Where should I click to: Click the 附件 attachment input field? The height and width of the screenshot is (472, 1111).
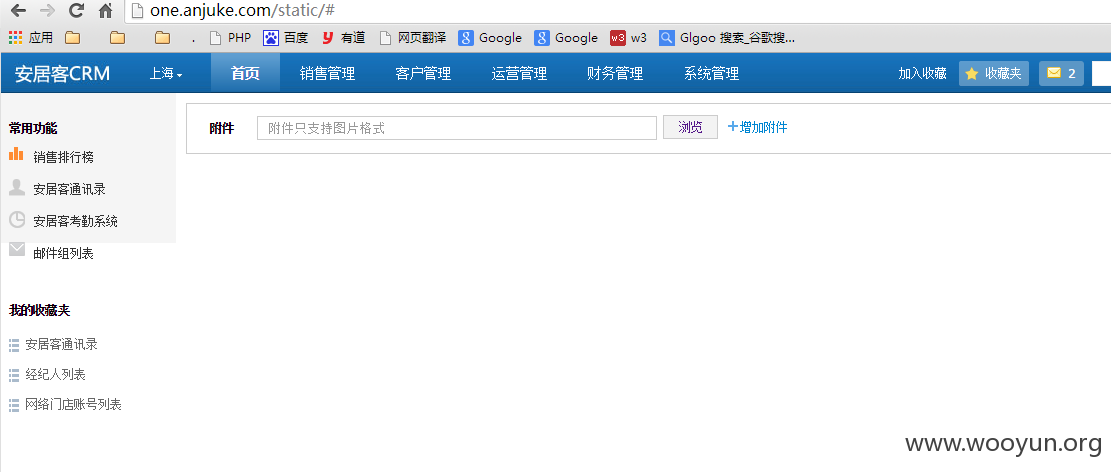(x=457, y=128)
